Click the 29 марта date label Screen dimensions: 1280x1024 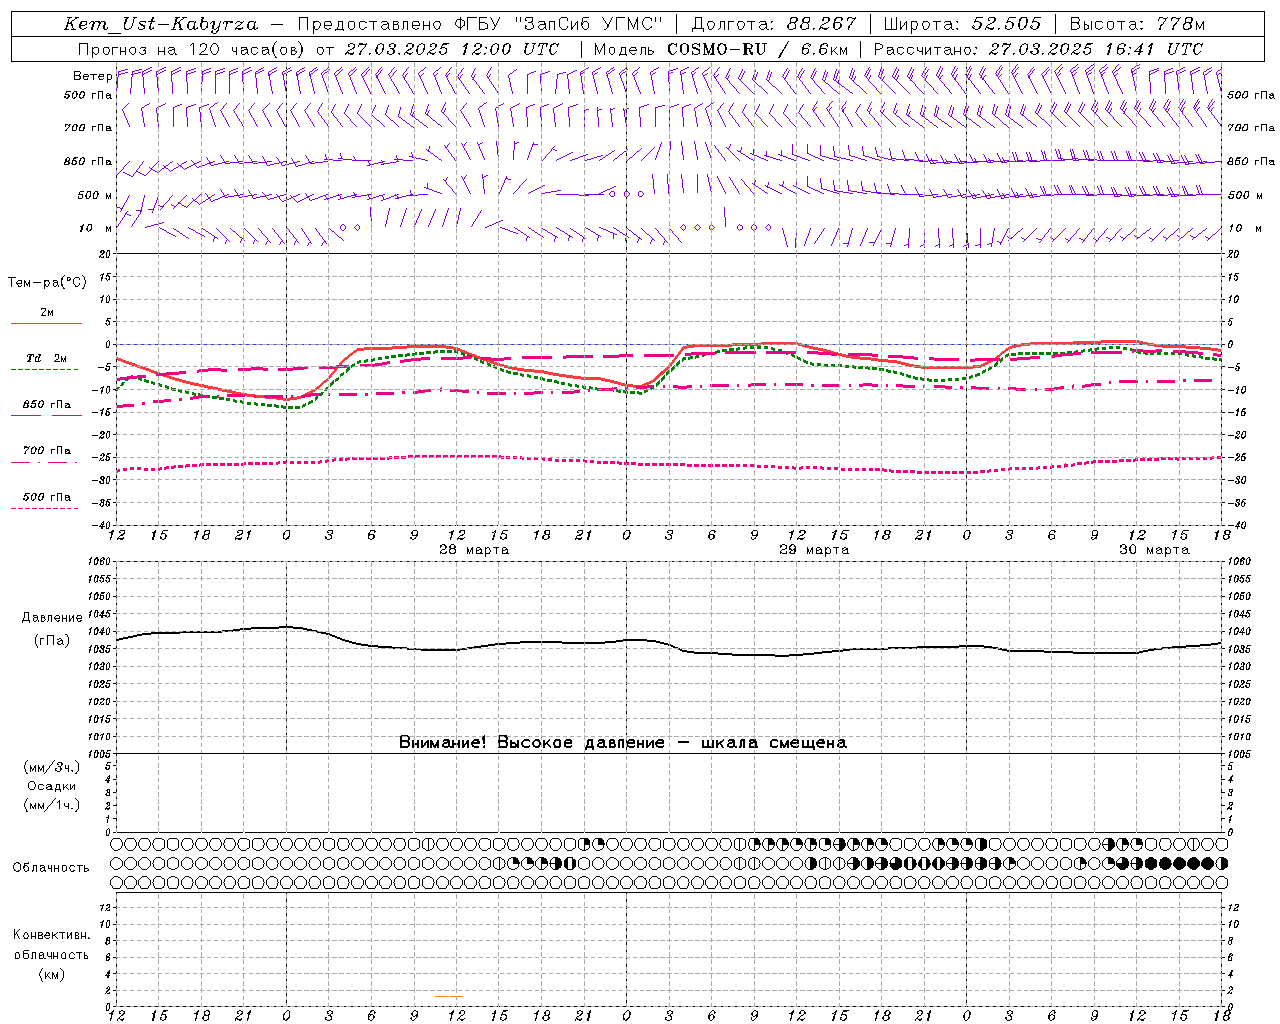click(814, 550)
